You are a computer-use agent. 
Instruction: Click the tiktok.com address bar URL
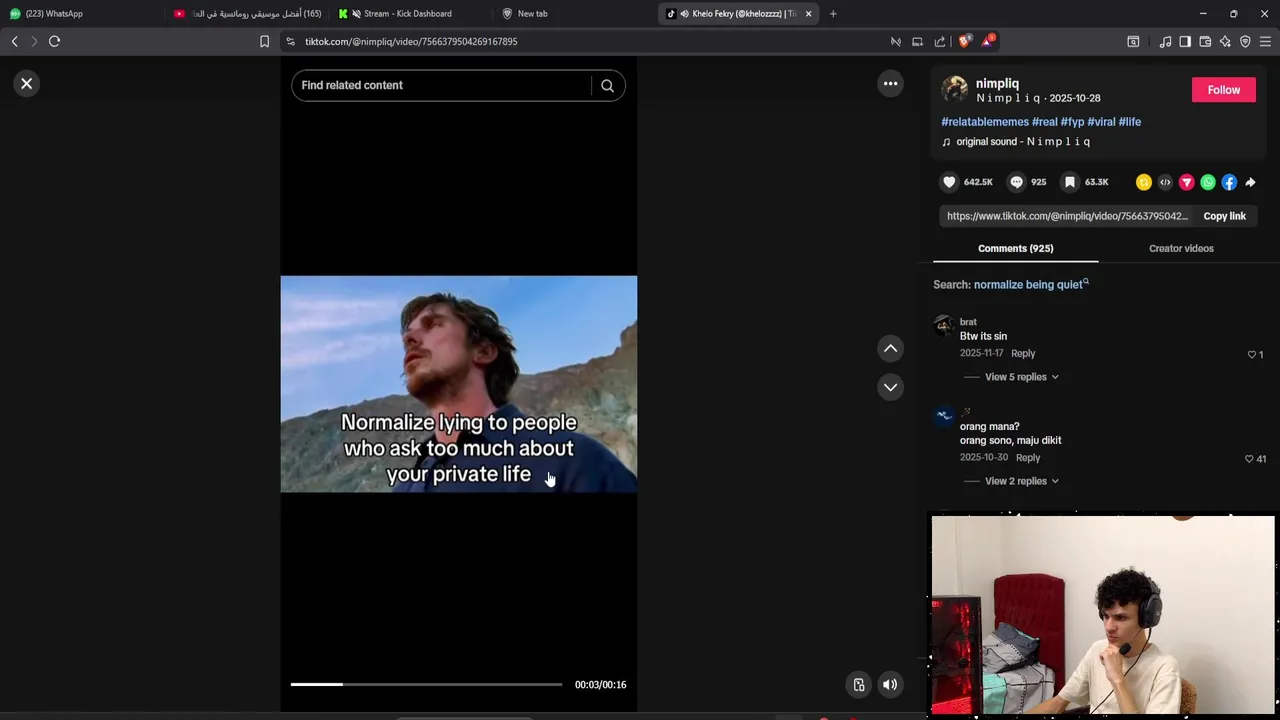tap(411, 42)
